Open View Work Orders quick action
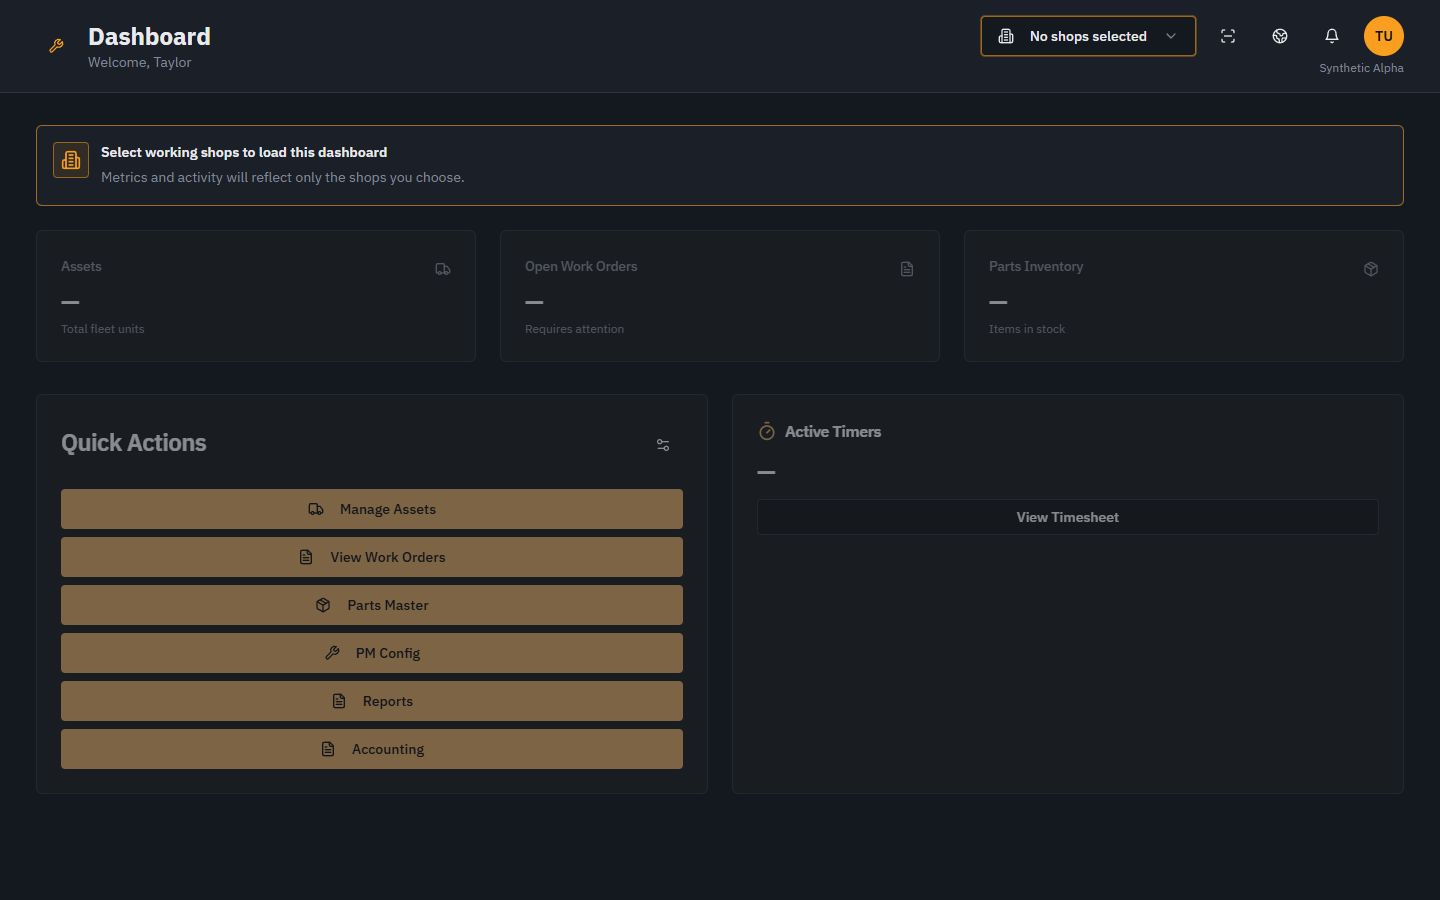Viewport: 1440px width, 900px height. tap(372, 557)
